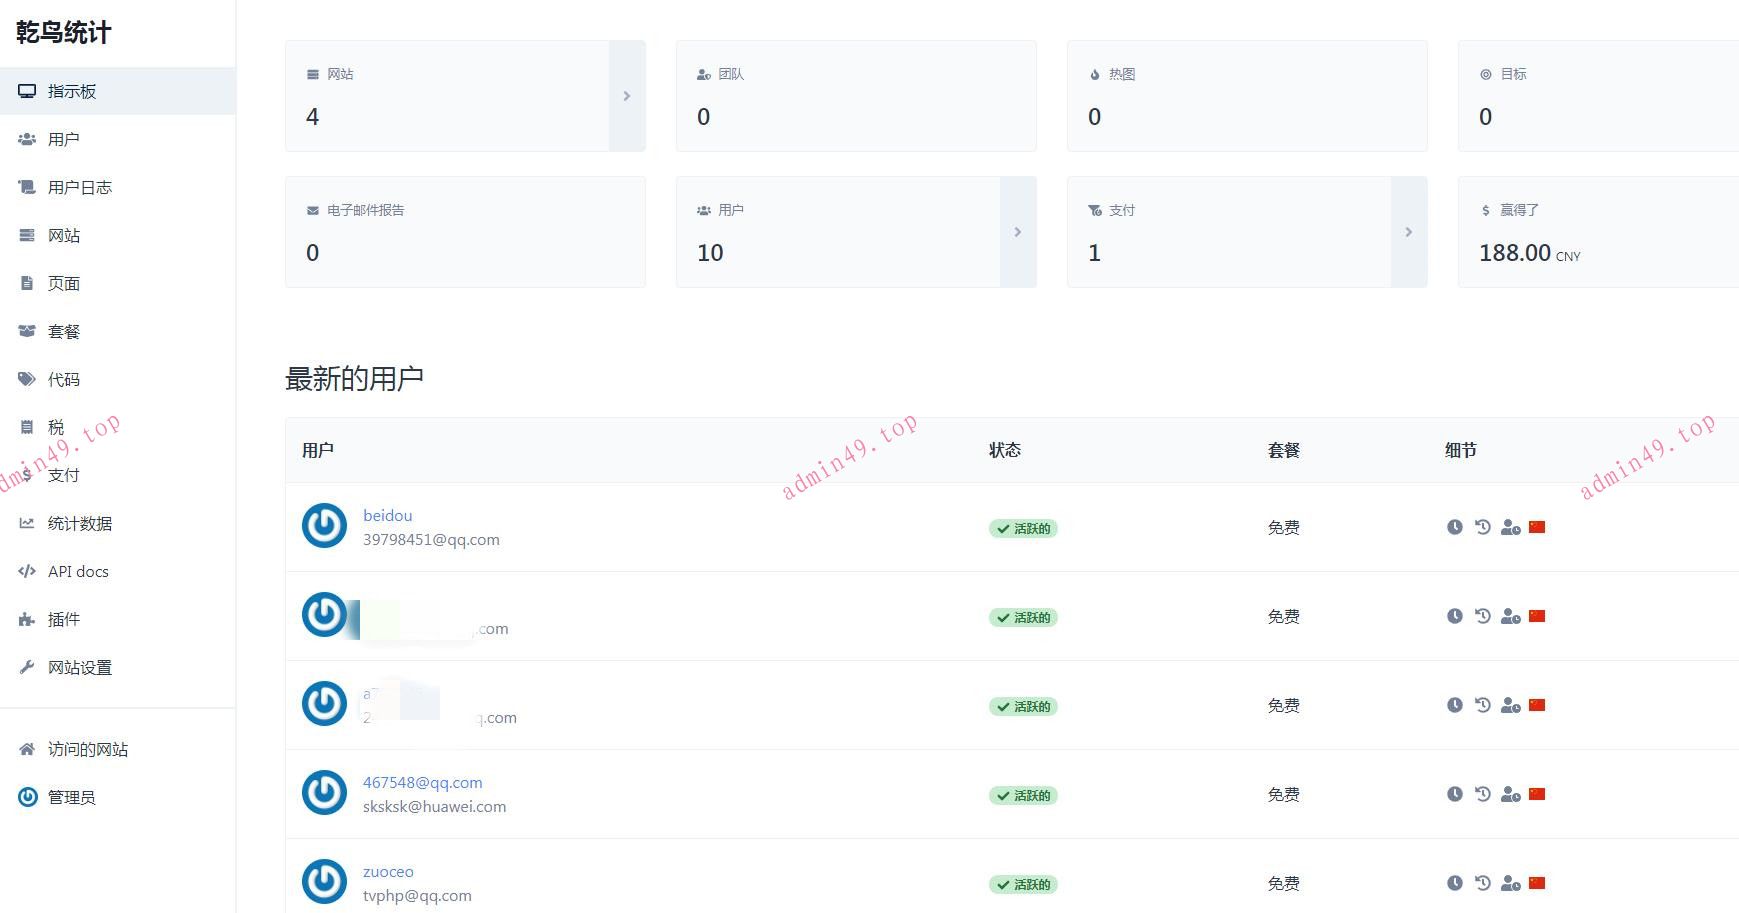
Task: Select 统计数据 in the sidebar menu
Action: pos(79,523)
